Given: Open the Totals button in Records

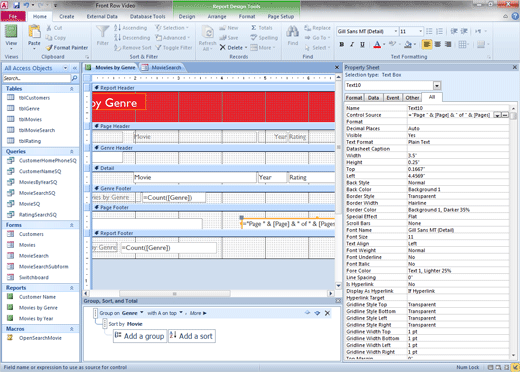Looking at the screenshot, I should click(x=262, y=28).
